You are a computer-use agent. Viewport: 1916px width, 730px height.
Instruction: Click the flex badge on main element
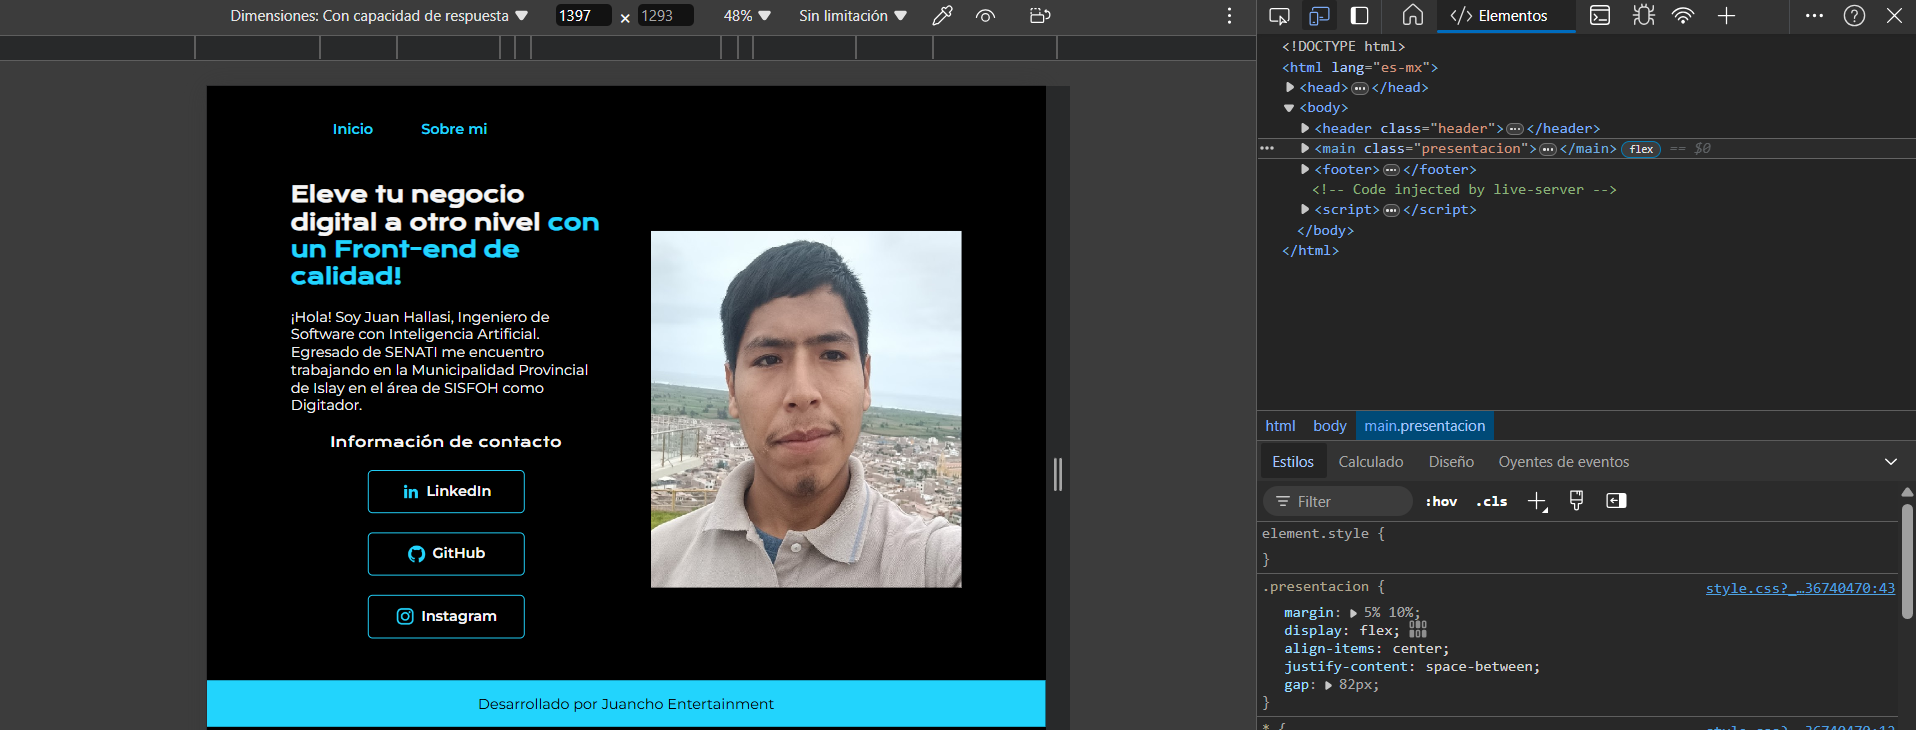point(1640,149)
